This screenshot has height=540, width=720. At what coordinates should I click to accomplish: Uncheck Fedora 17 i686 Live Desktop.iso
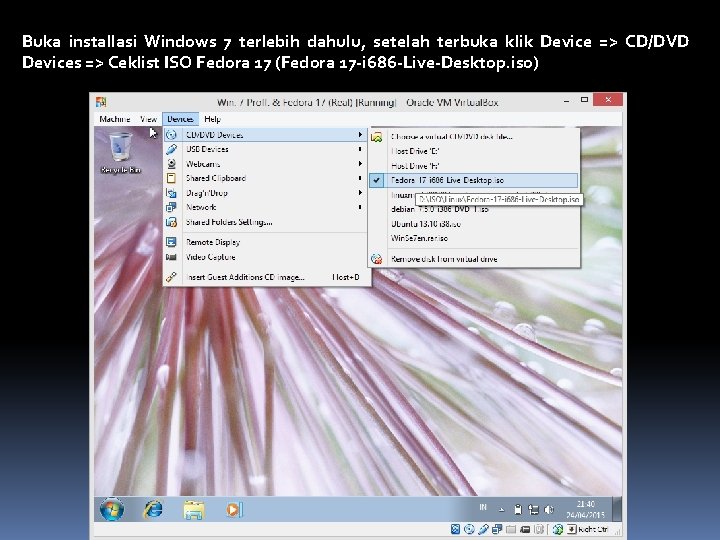click(473, 180)
